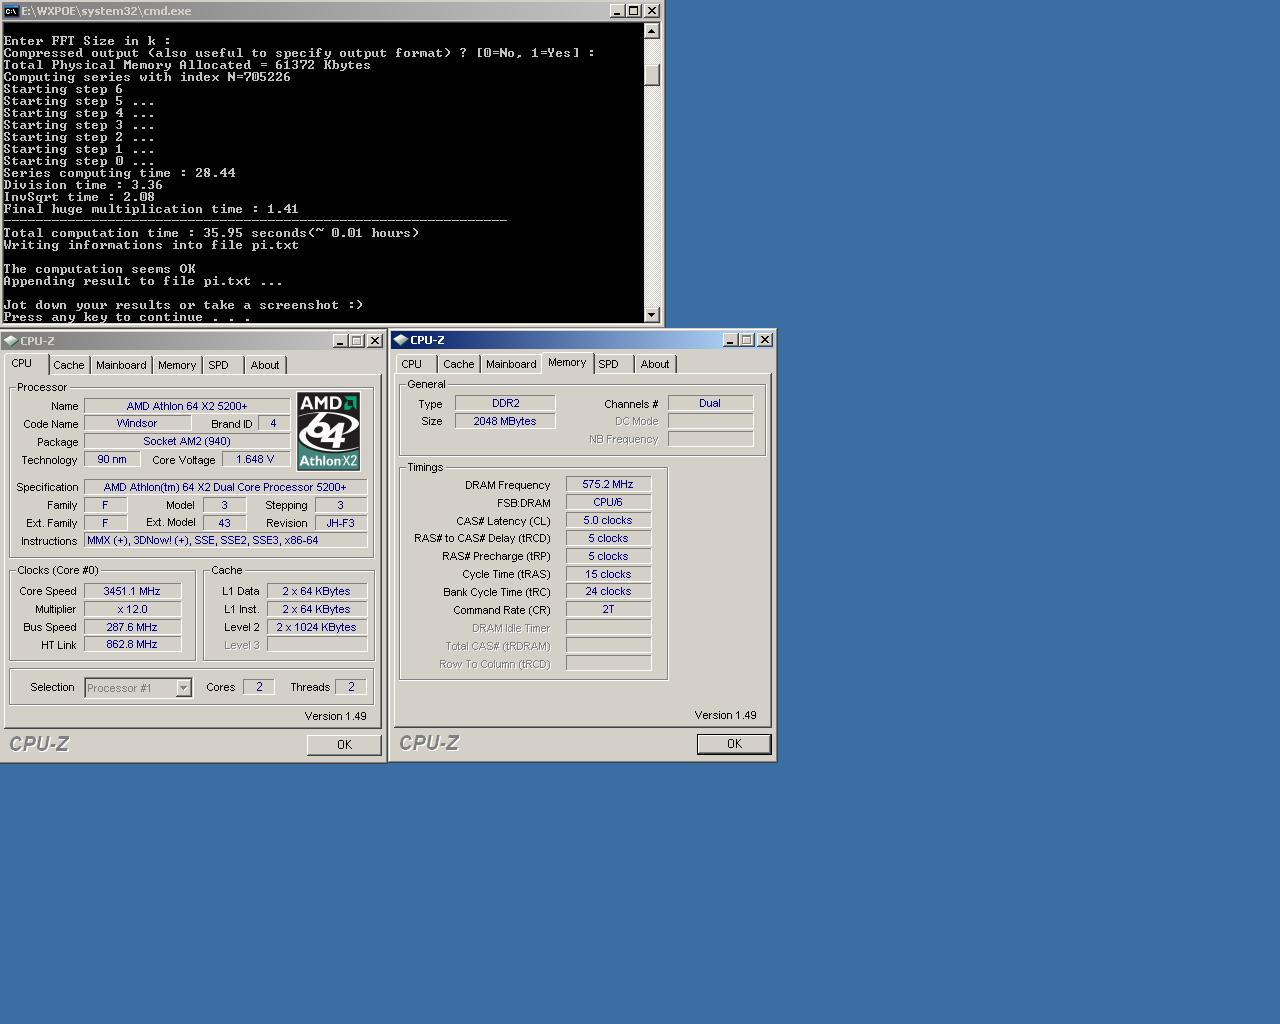Close the right CPU-Z Memory window
The image size is (1280, 1024).
pos(765,340)
